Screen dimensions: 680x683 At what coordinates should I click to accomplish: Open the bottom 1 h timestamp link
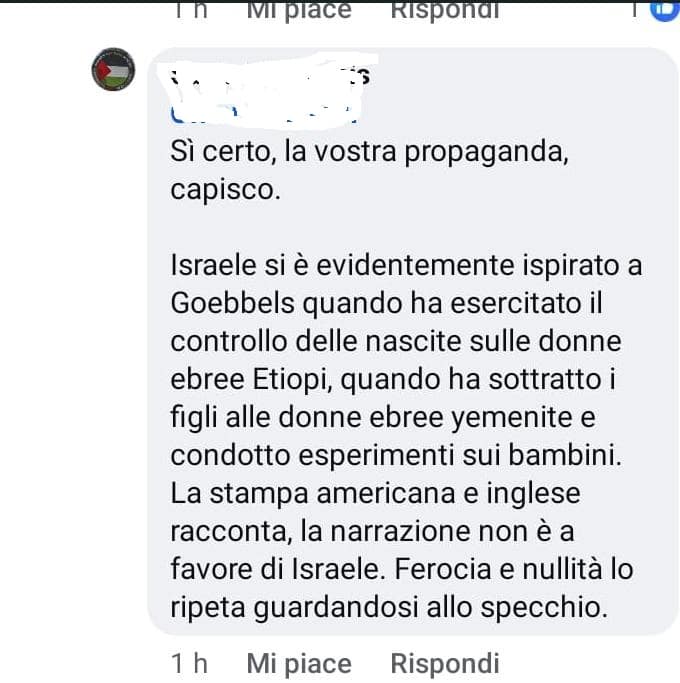[189, 664]
